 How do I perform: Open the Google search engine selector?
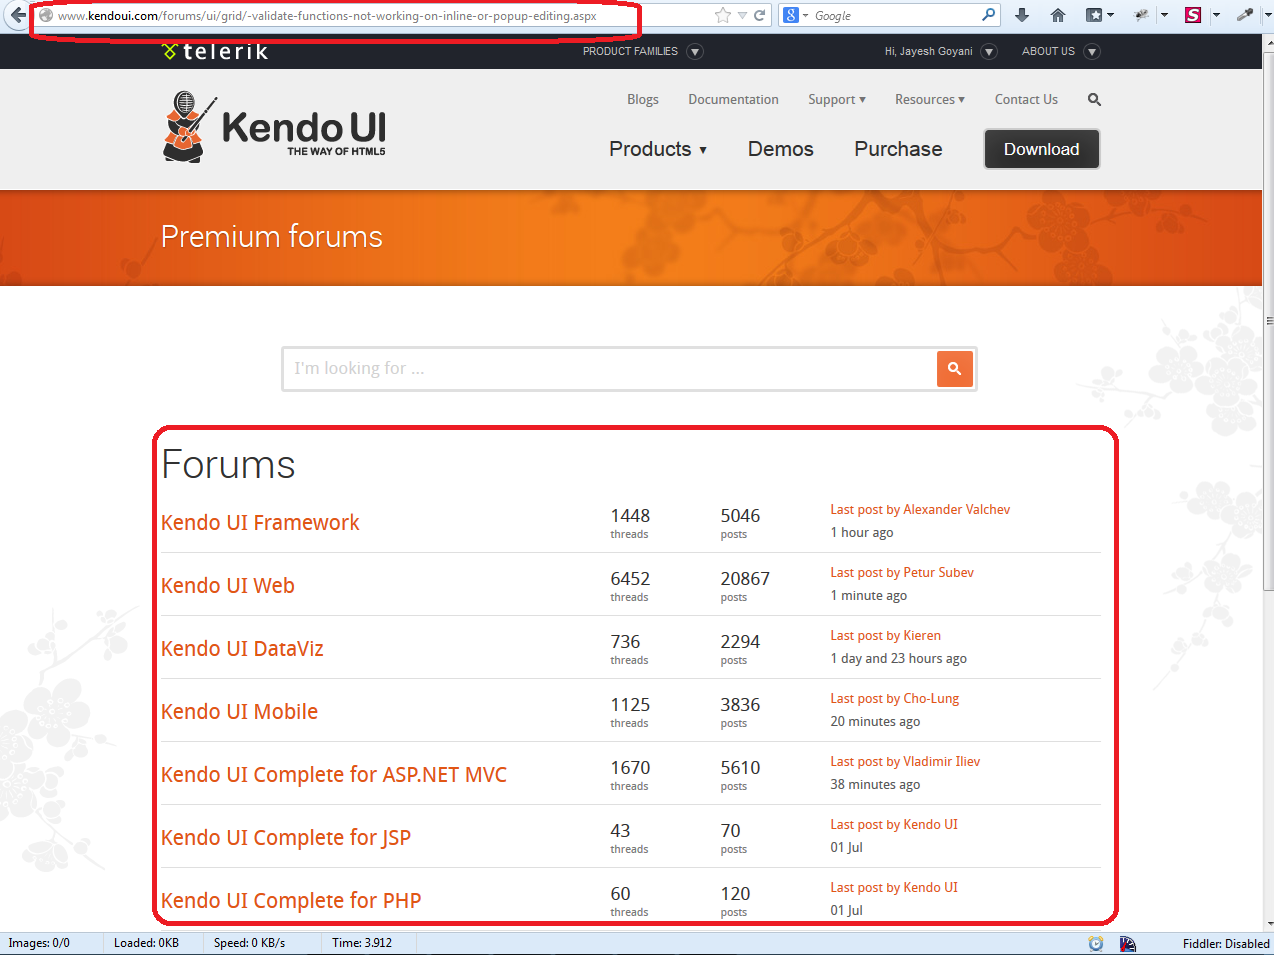(796, 15)
